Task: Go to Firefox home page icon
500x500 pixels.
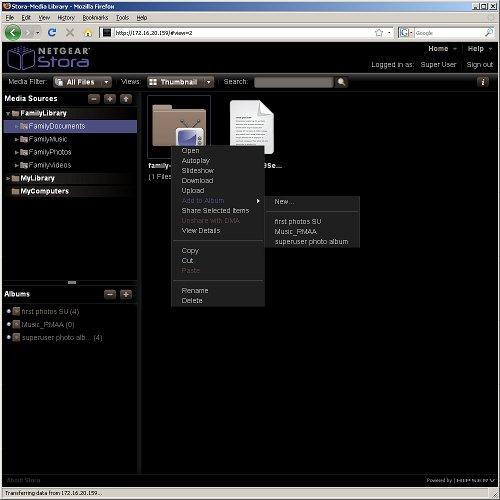Action: tap(88, 33)
